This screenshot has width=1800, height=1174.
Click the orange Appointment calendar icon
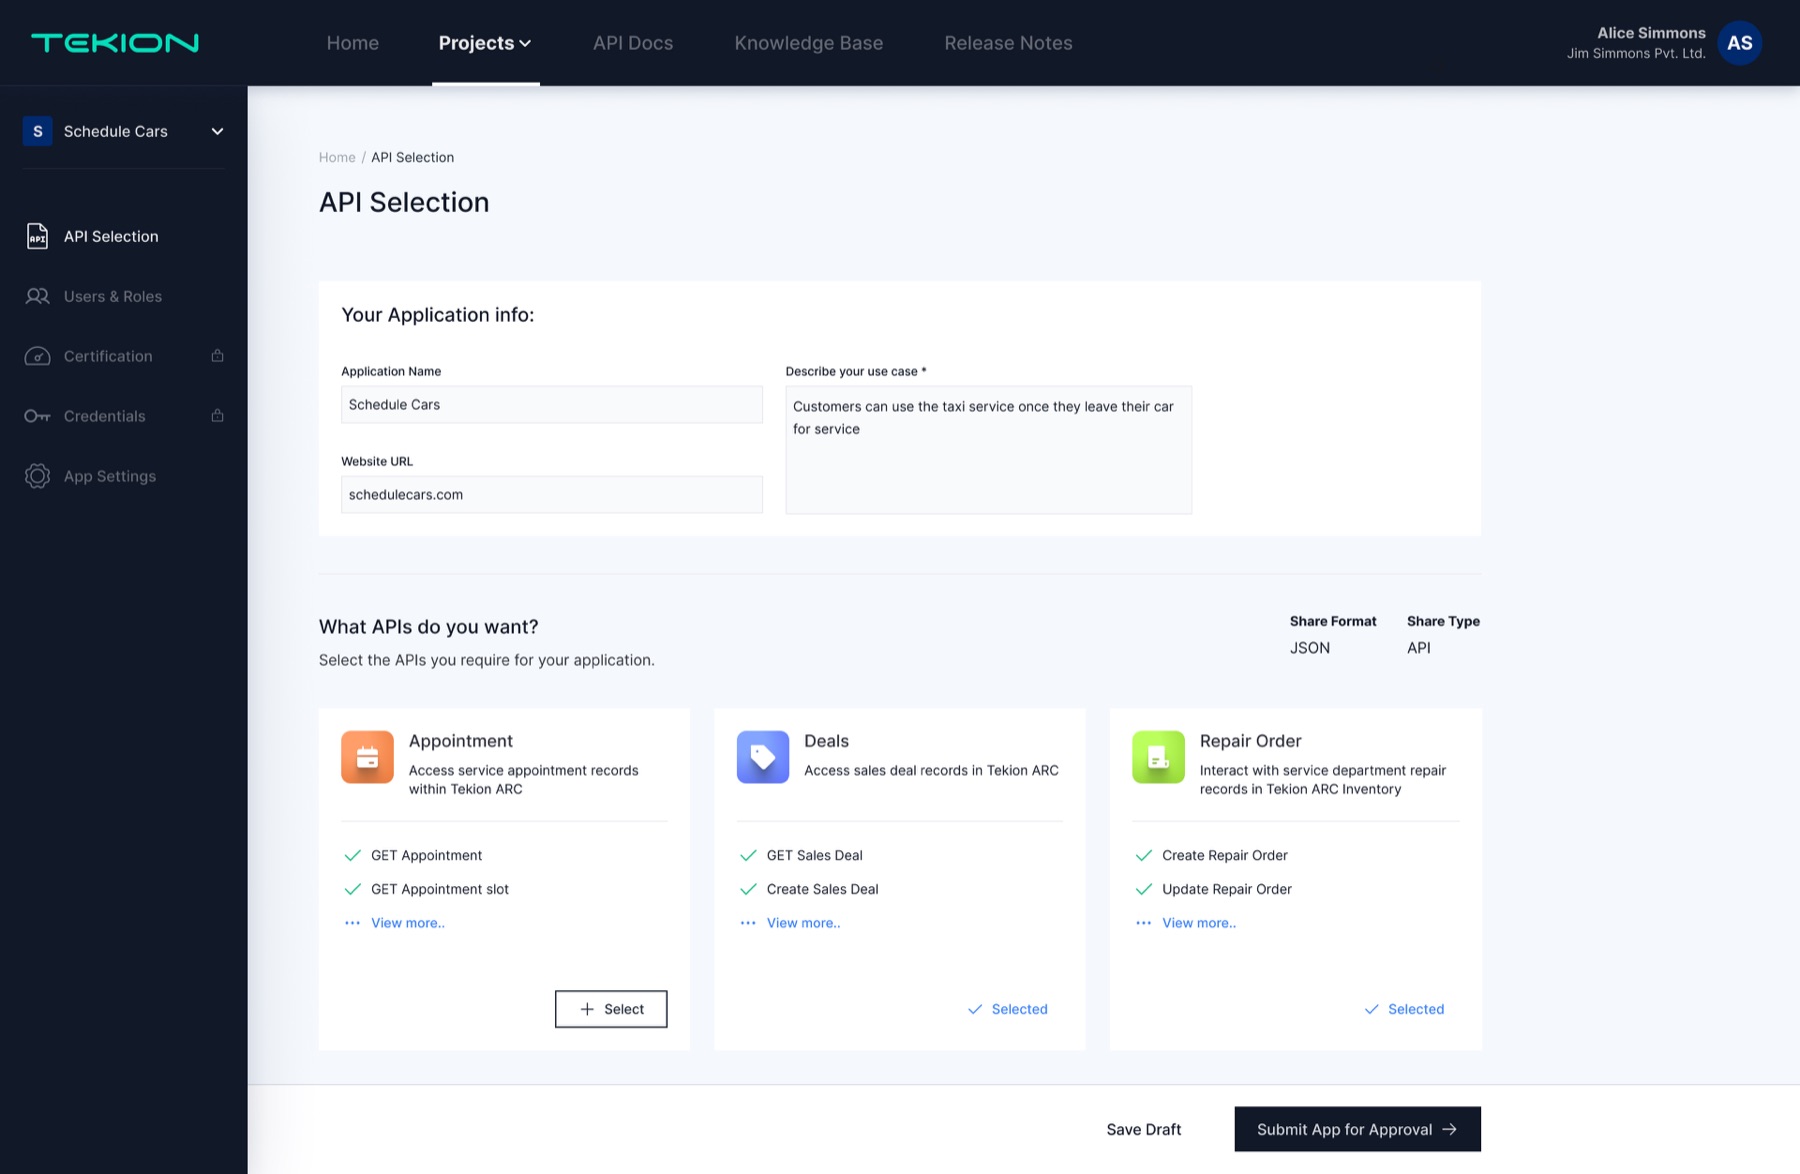point(367,757)
